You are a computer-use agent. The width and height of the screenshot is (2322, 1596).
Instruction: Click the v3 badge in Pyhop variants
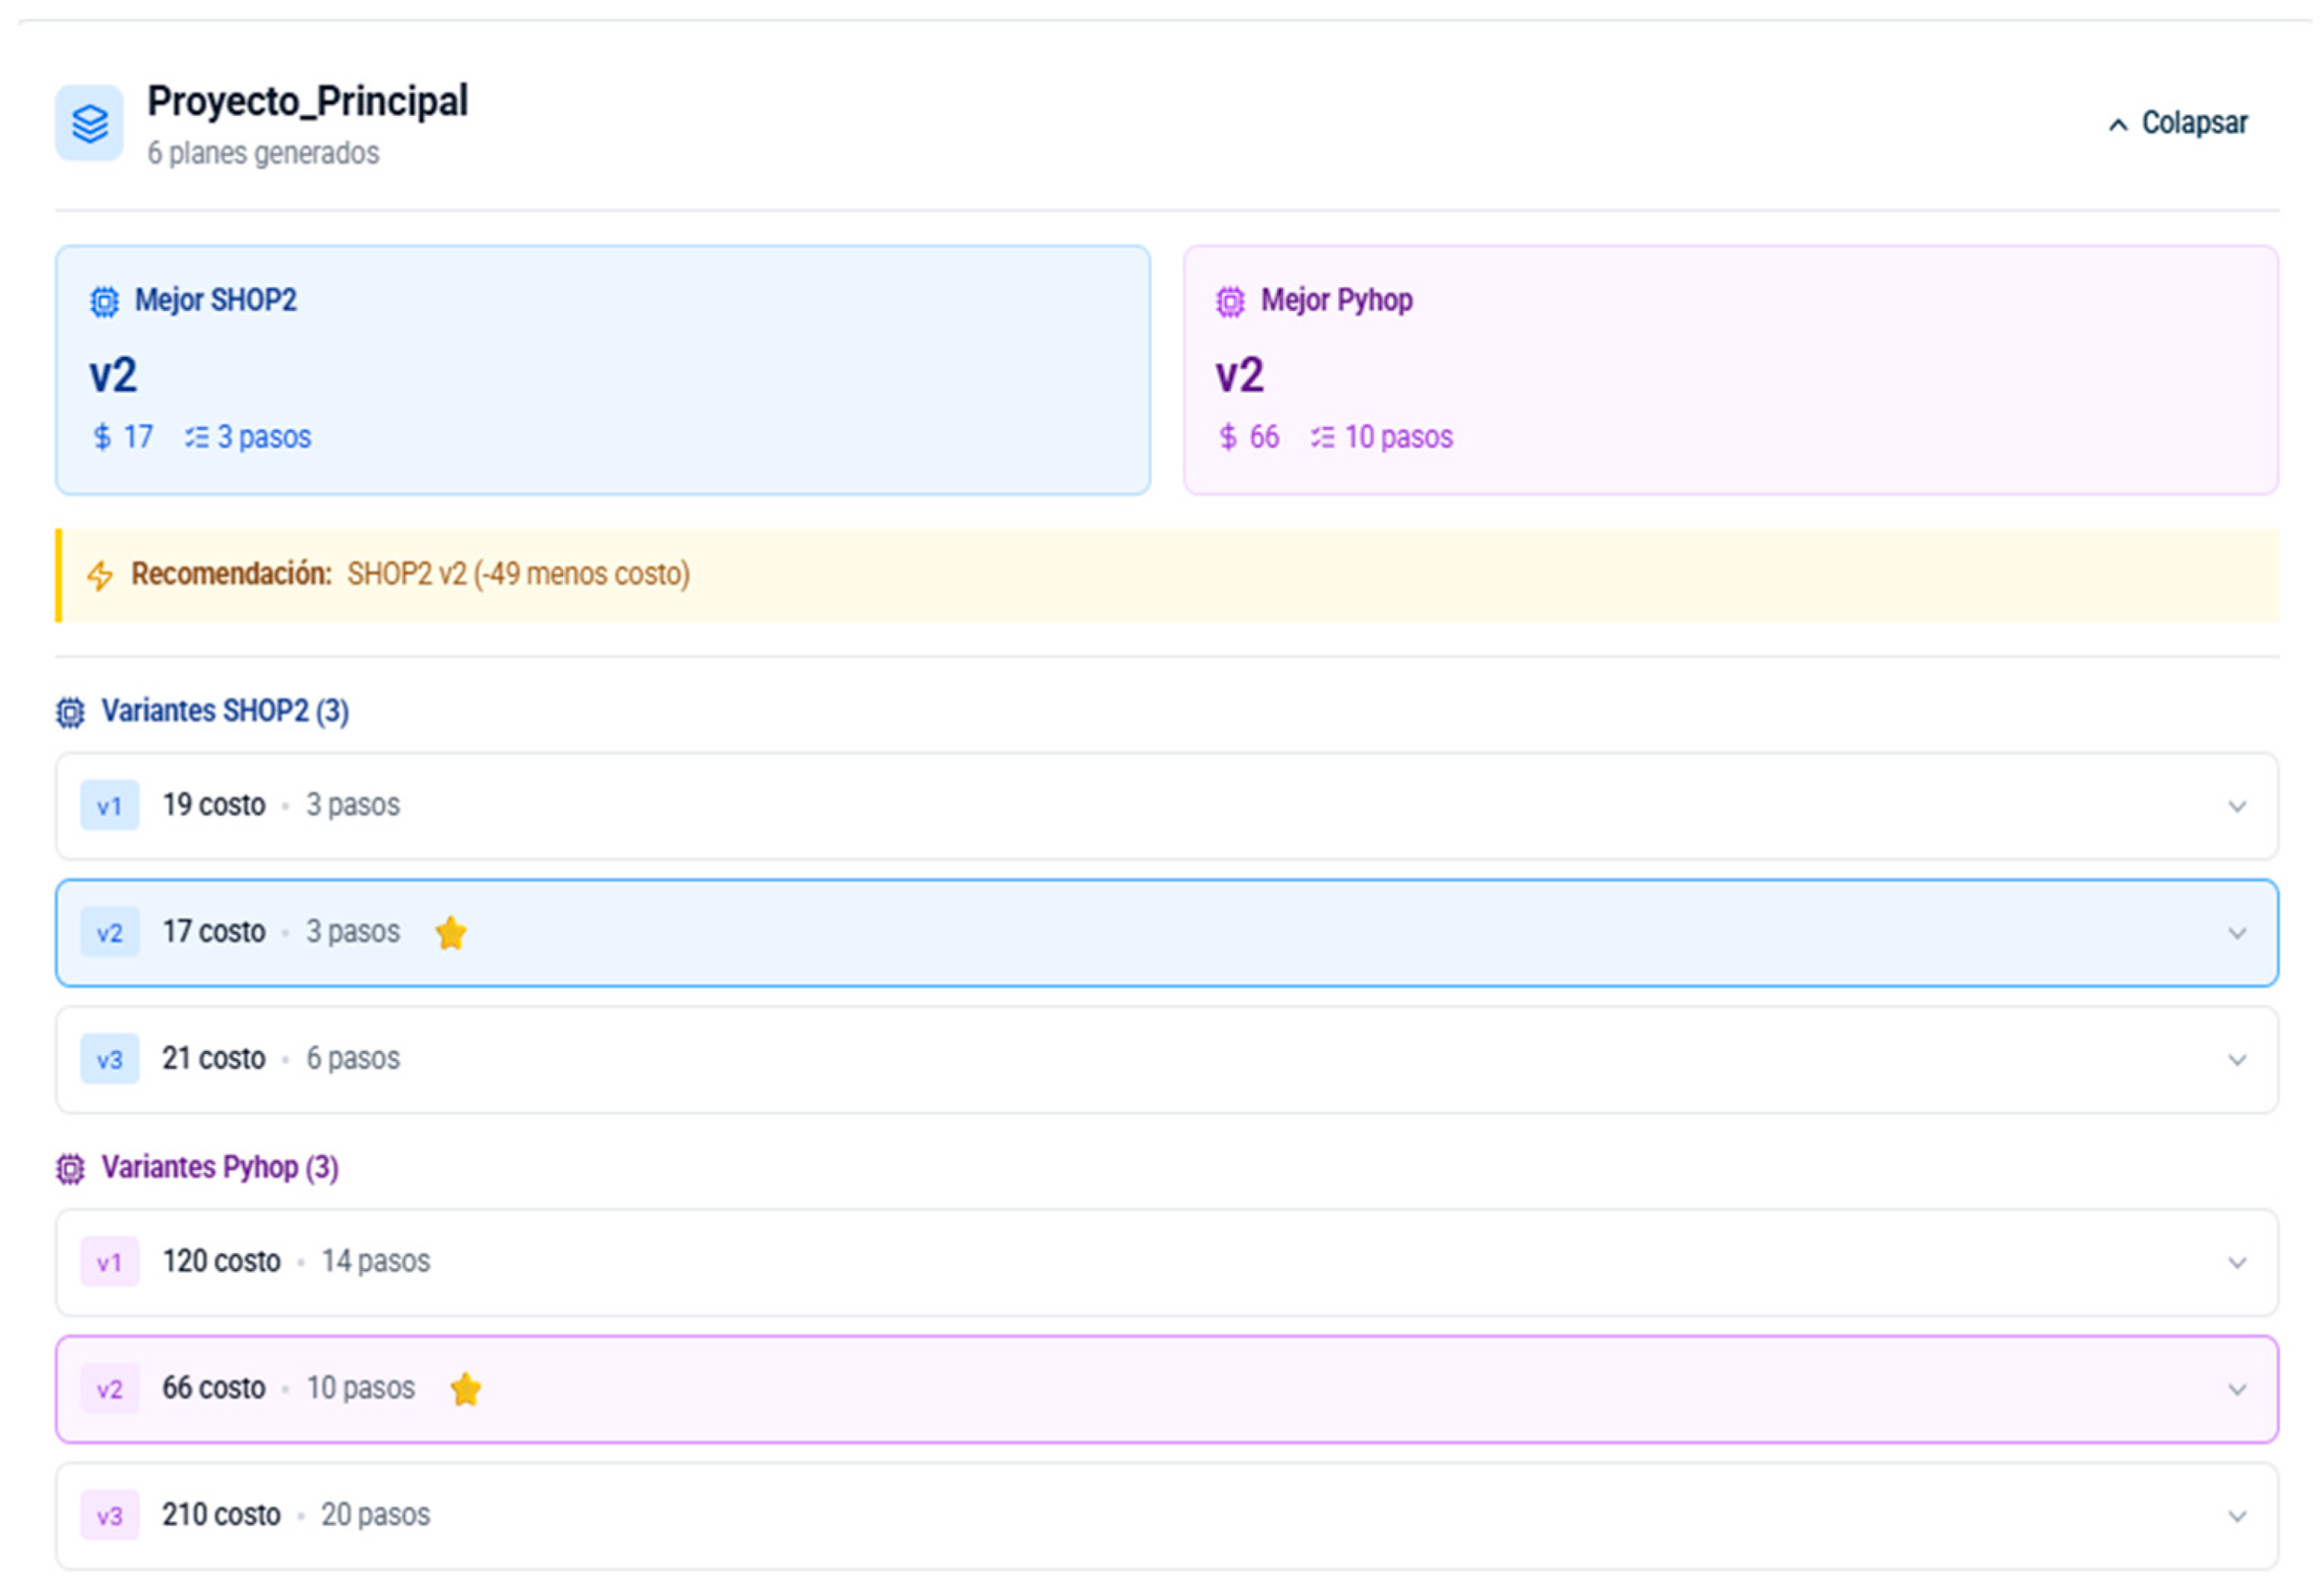(109, 1516)
